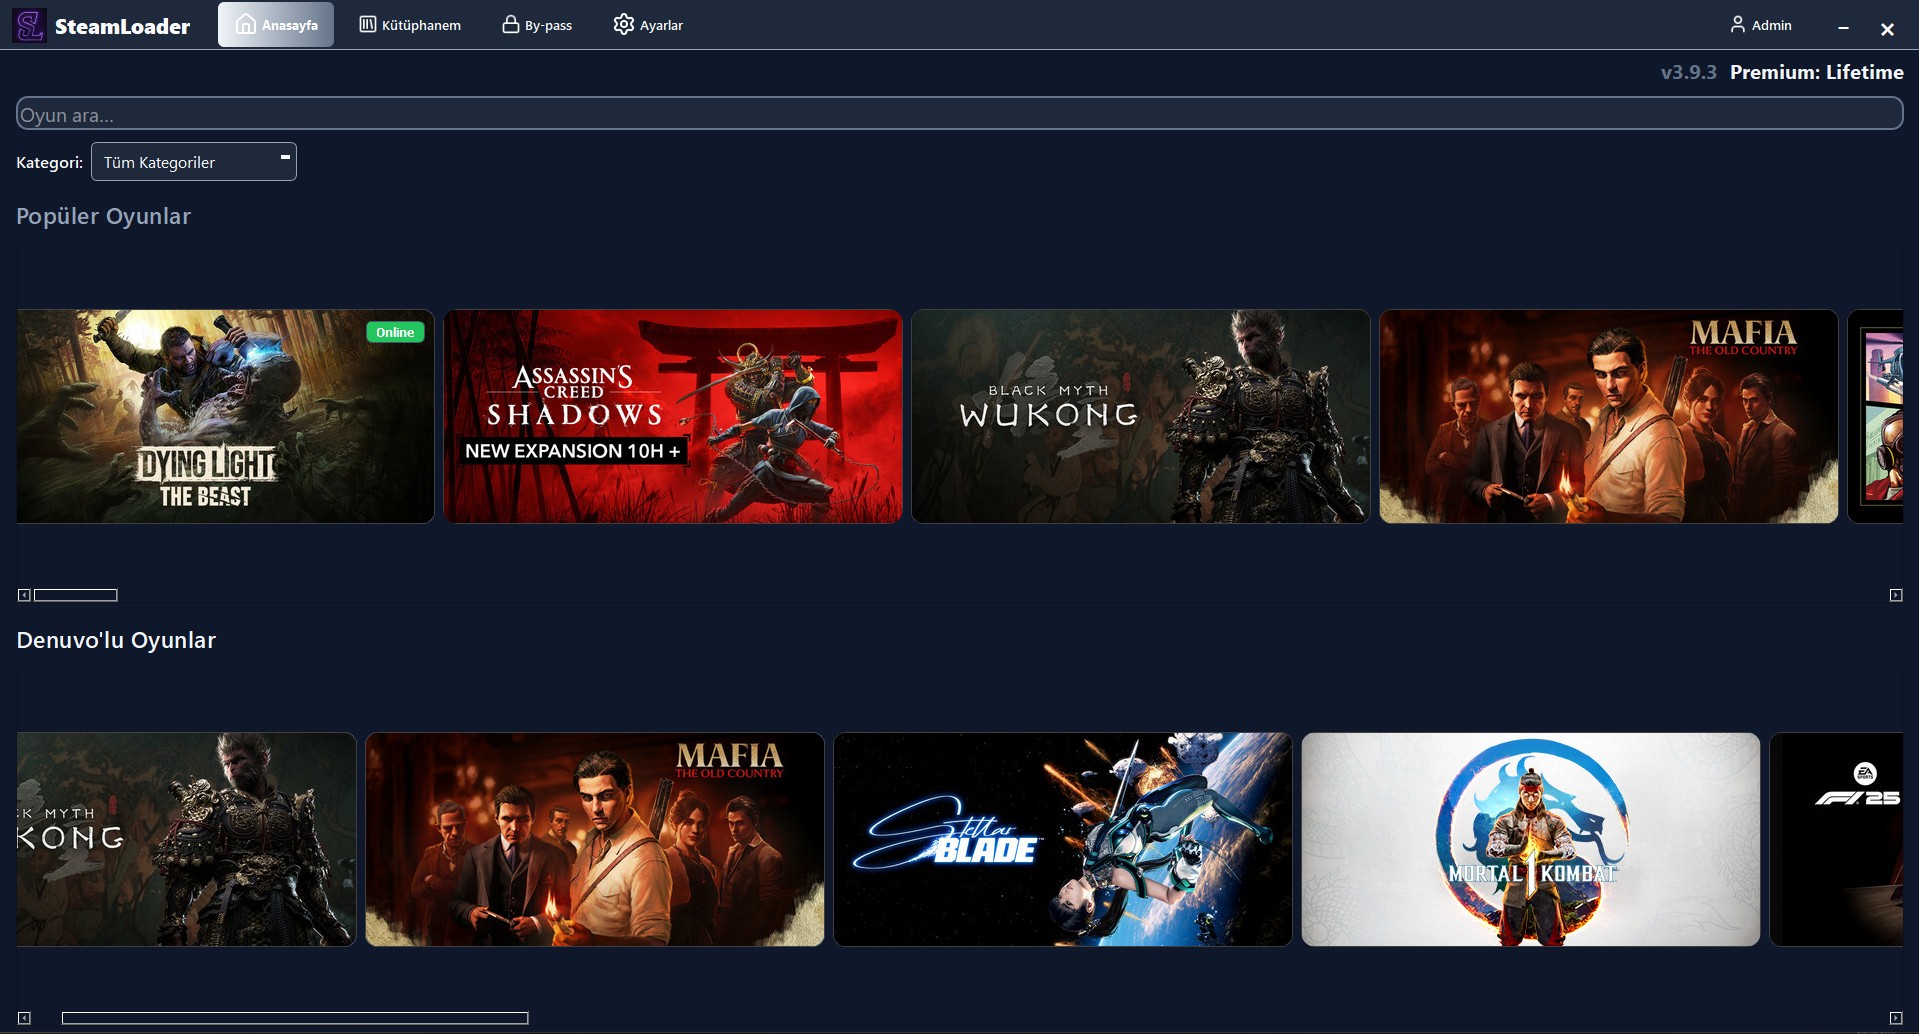This screenshot has height=1034, width=1919.
Task: Click the Denuvo'lu Oyunlar horizontal scrollbar thumb
Action: click(295, 1018)
